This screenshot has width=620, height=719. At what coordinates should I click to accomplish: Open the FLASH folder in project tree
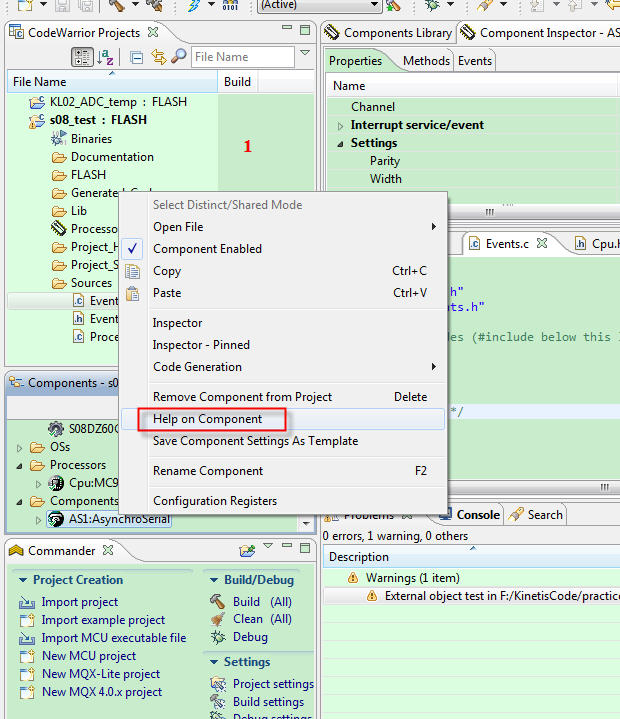[x=88, y=175]
